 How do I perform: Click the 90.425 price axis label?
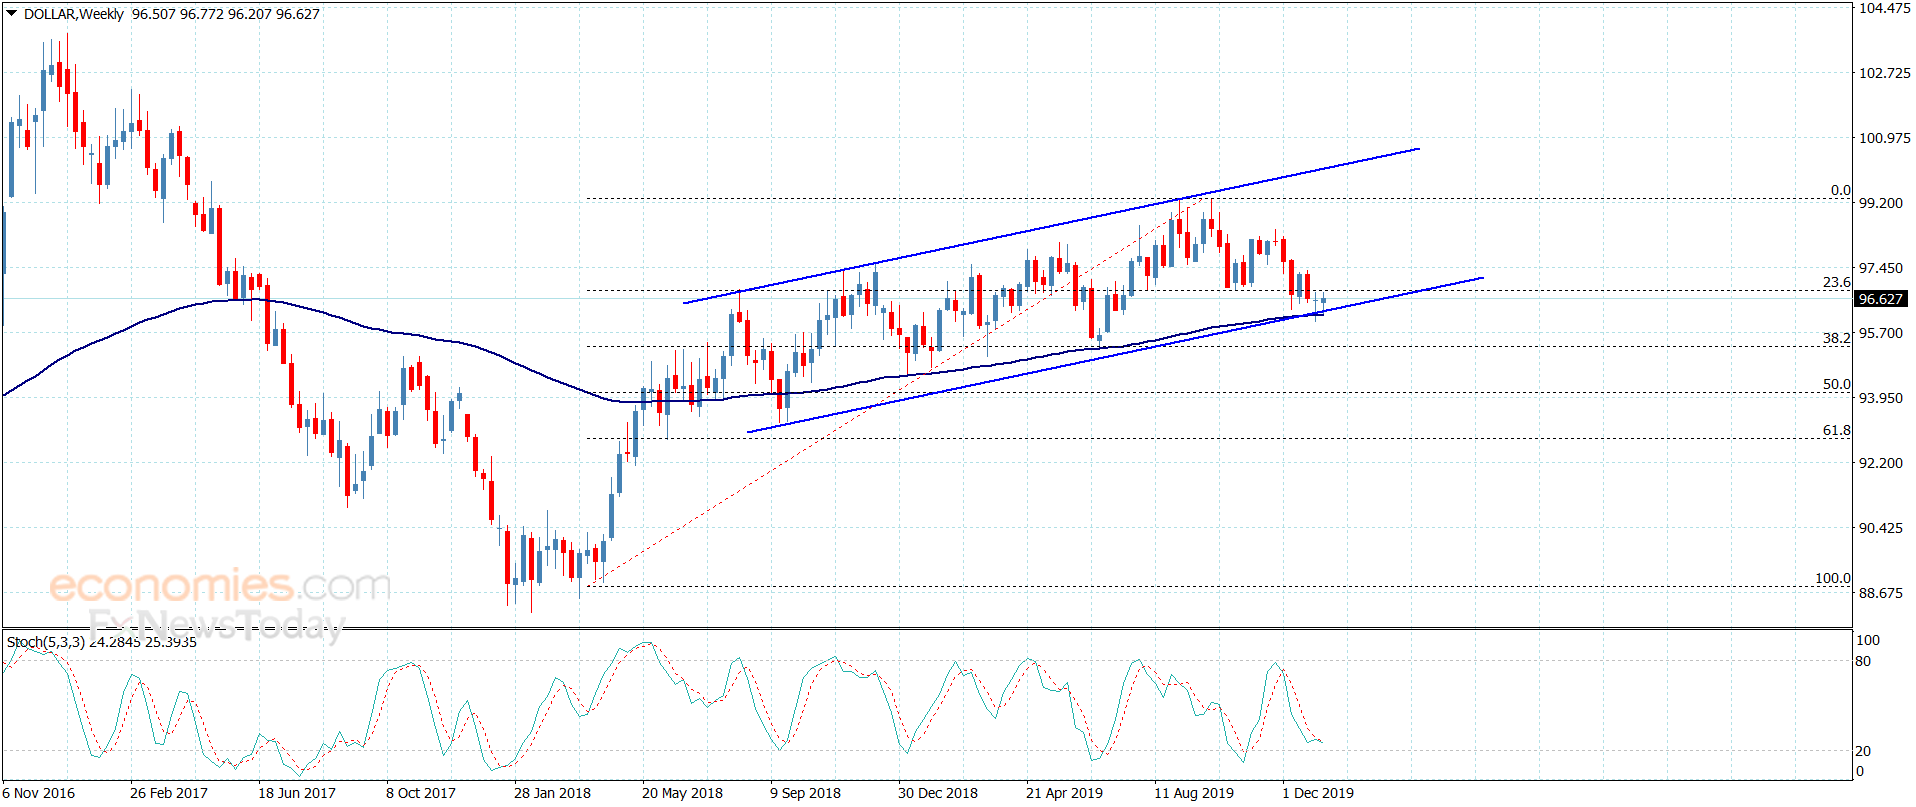pos(1881,528)
